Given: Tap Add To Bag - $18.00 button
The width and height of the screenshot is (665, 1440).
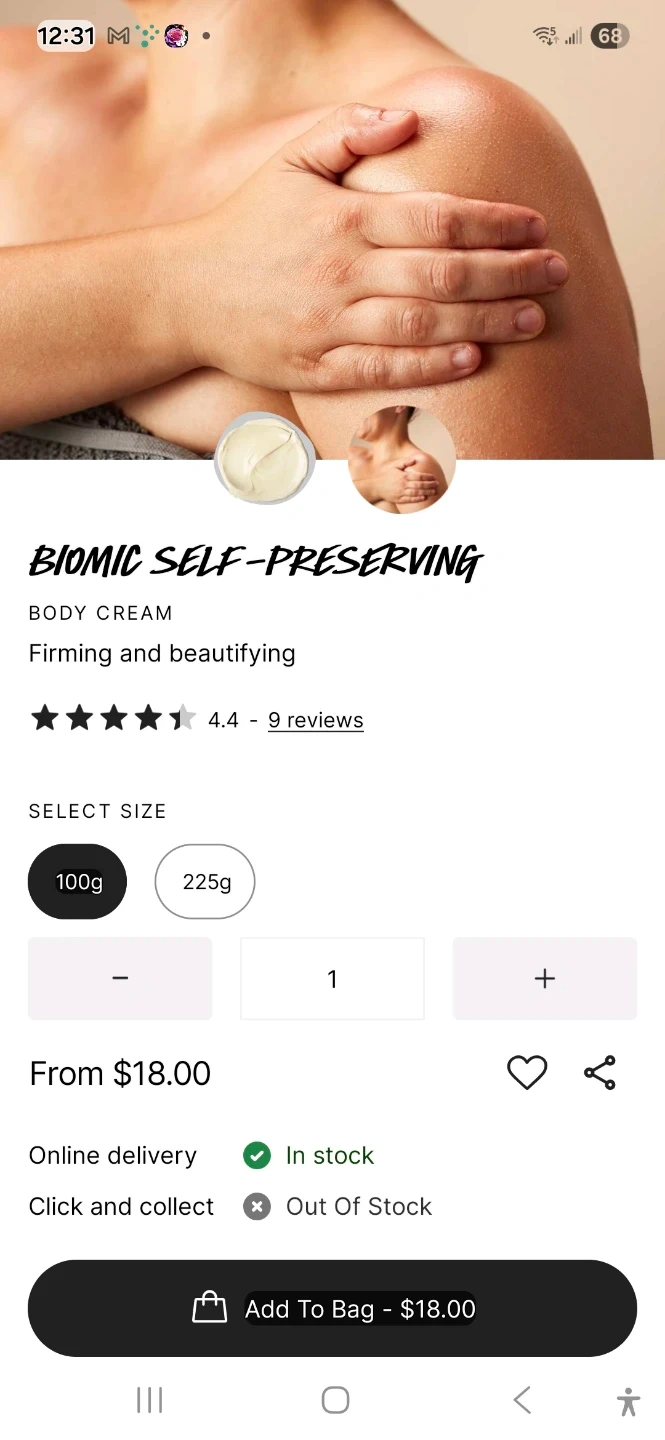Looking at the screenshot, I should [x=332, y=1308].
